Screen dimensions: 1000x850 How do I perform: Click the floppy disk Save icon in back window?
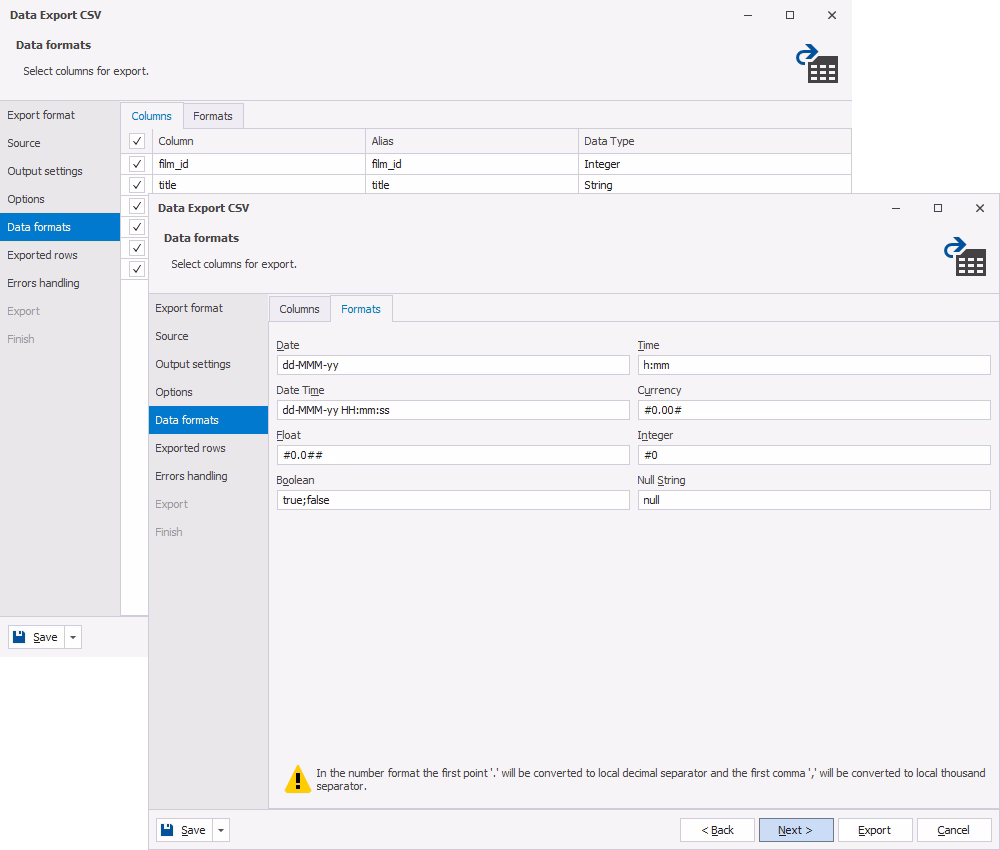(x=19, y=636)
